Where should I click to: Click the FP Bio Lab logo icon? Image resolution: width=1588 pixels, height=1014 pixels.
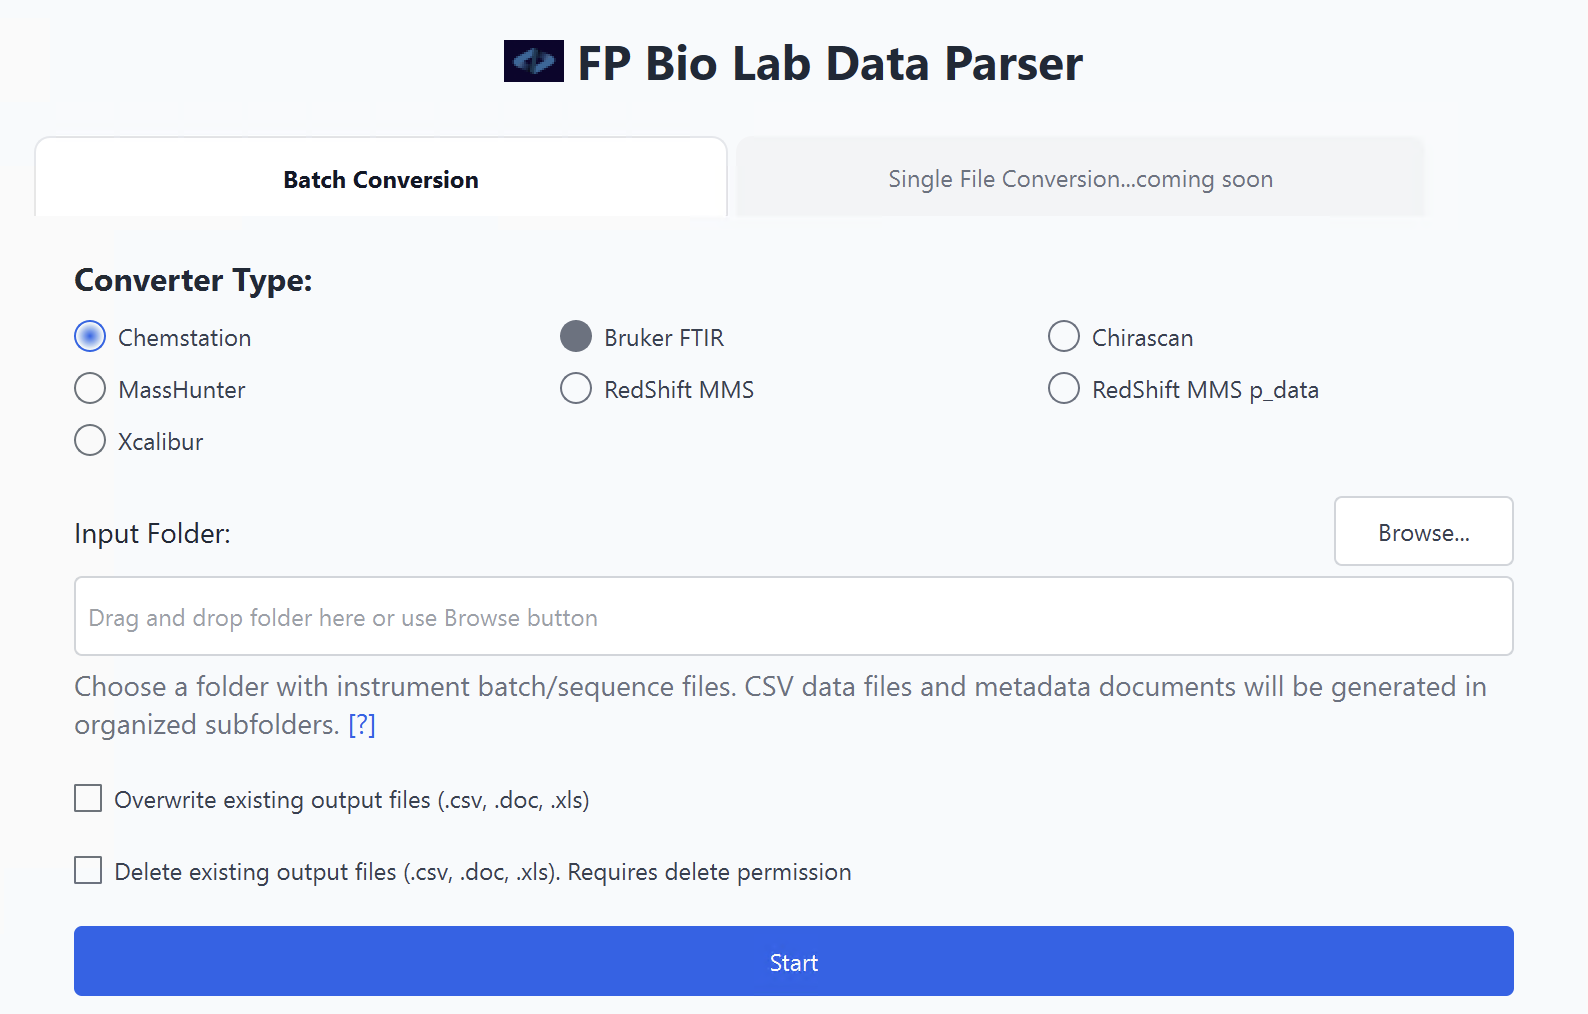coord(533,62)
